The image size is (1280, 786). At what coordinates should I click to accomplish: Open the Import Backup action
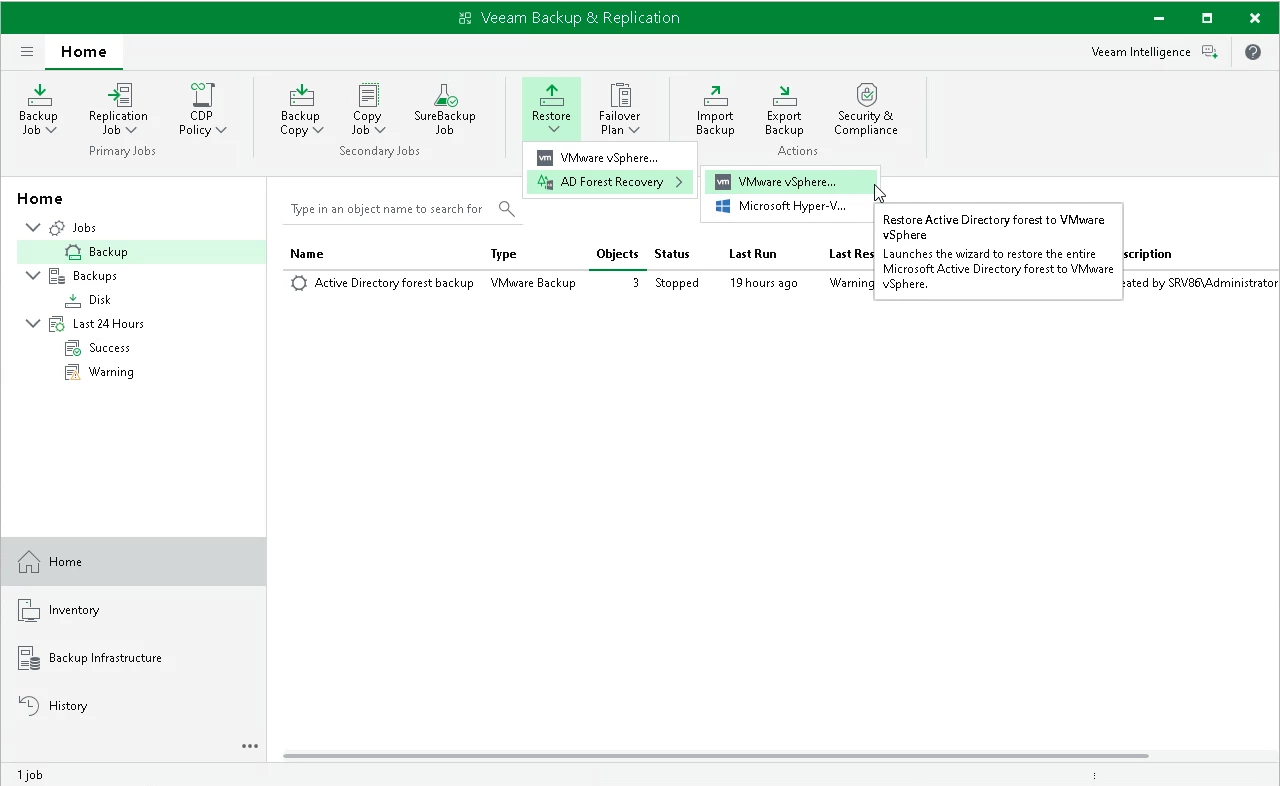[x=715, y=109]
